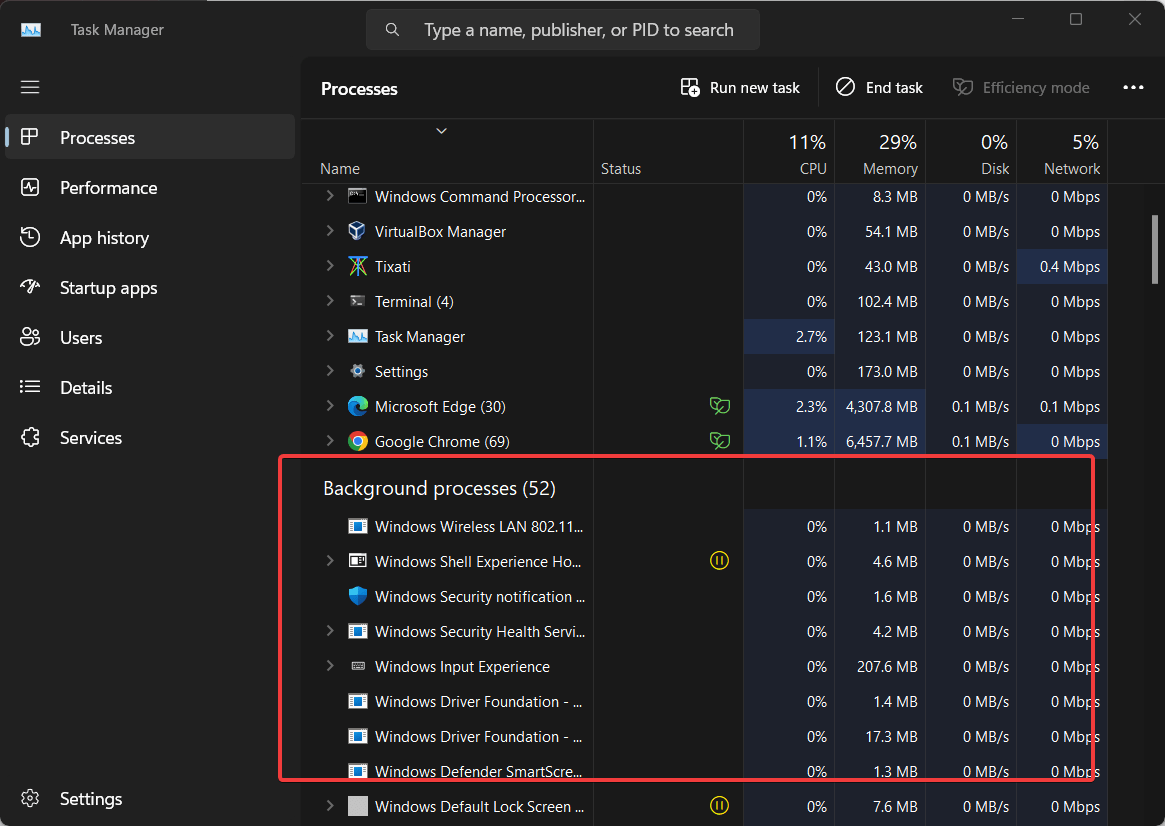
Task: Expand the Terminal process group
Action: point(329,301)
